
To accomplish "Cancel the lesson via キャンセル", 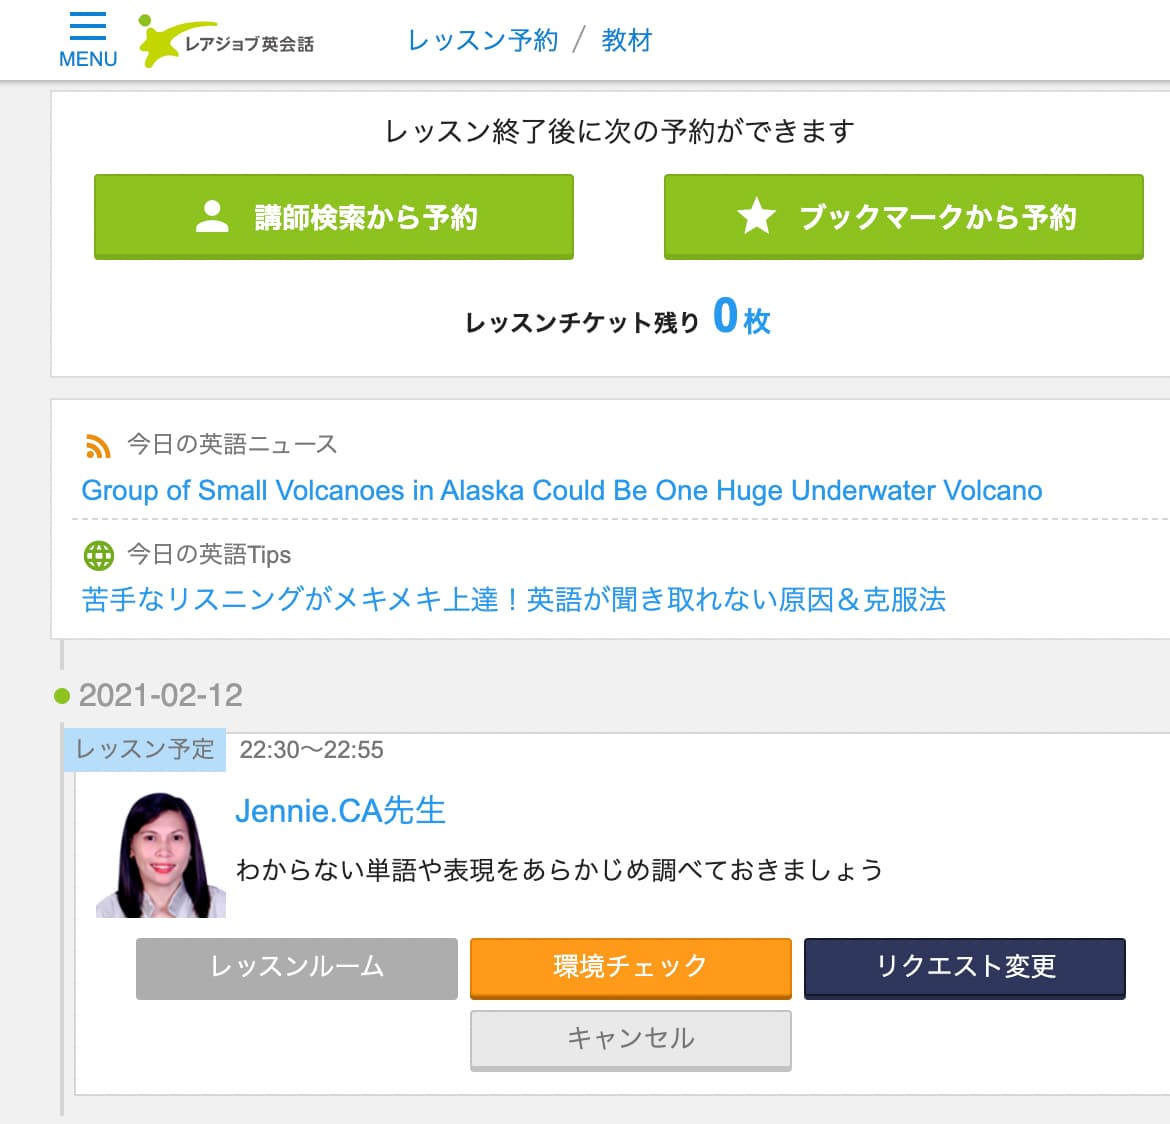I will 630,1039.
